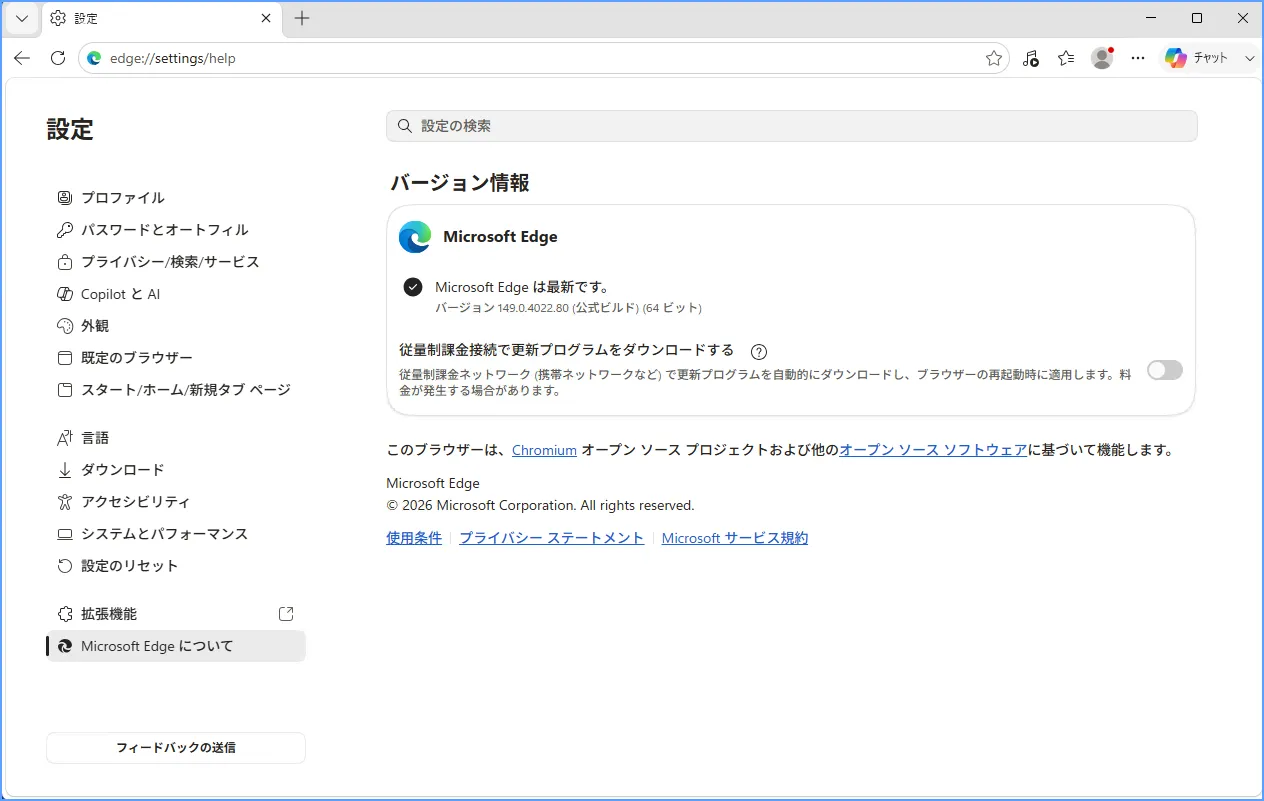Open プライバシー ステートメント link
Image resolution: width=1264 pixels, height=801 pixels.
click(552, 538)
